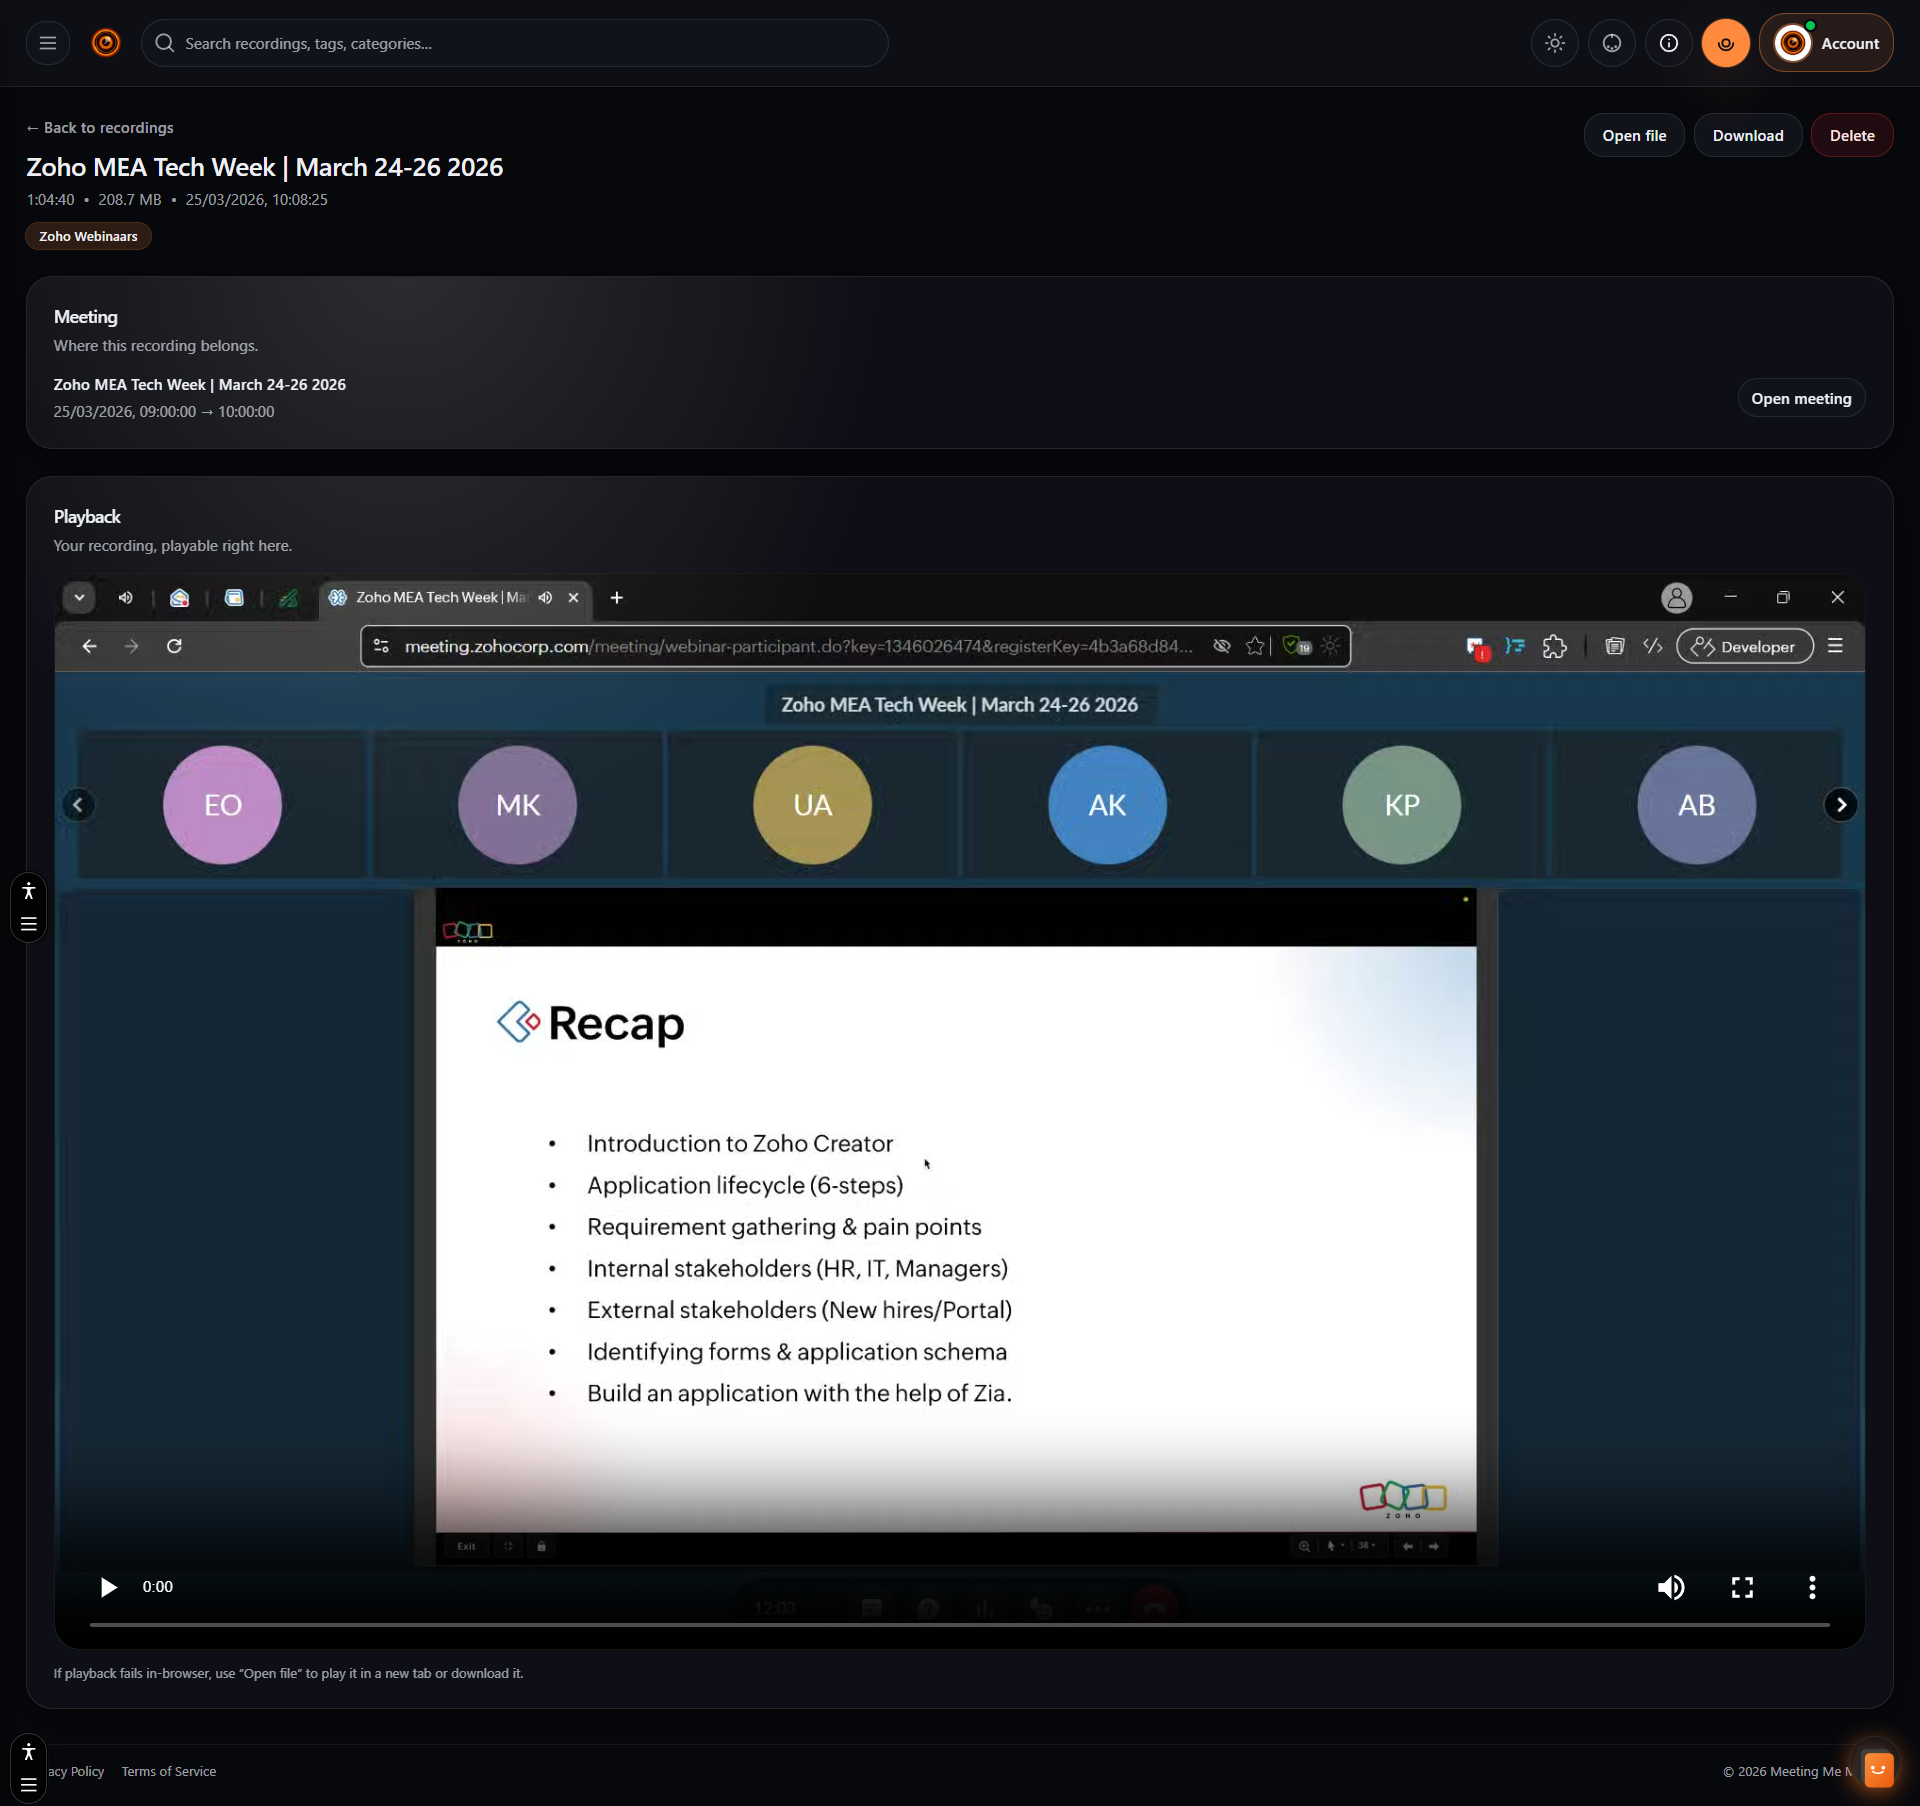Image resolution: width=1920 pixels, height=1806 pixels.
Task: Click the recorded browser tab dropdown chevron
Action: click(x=79, y=598)
